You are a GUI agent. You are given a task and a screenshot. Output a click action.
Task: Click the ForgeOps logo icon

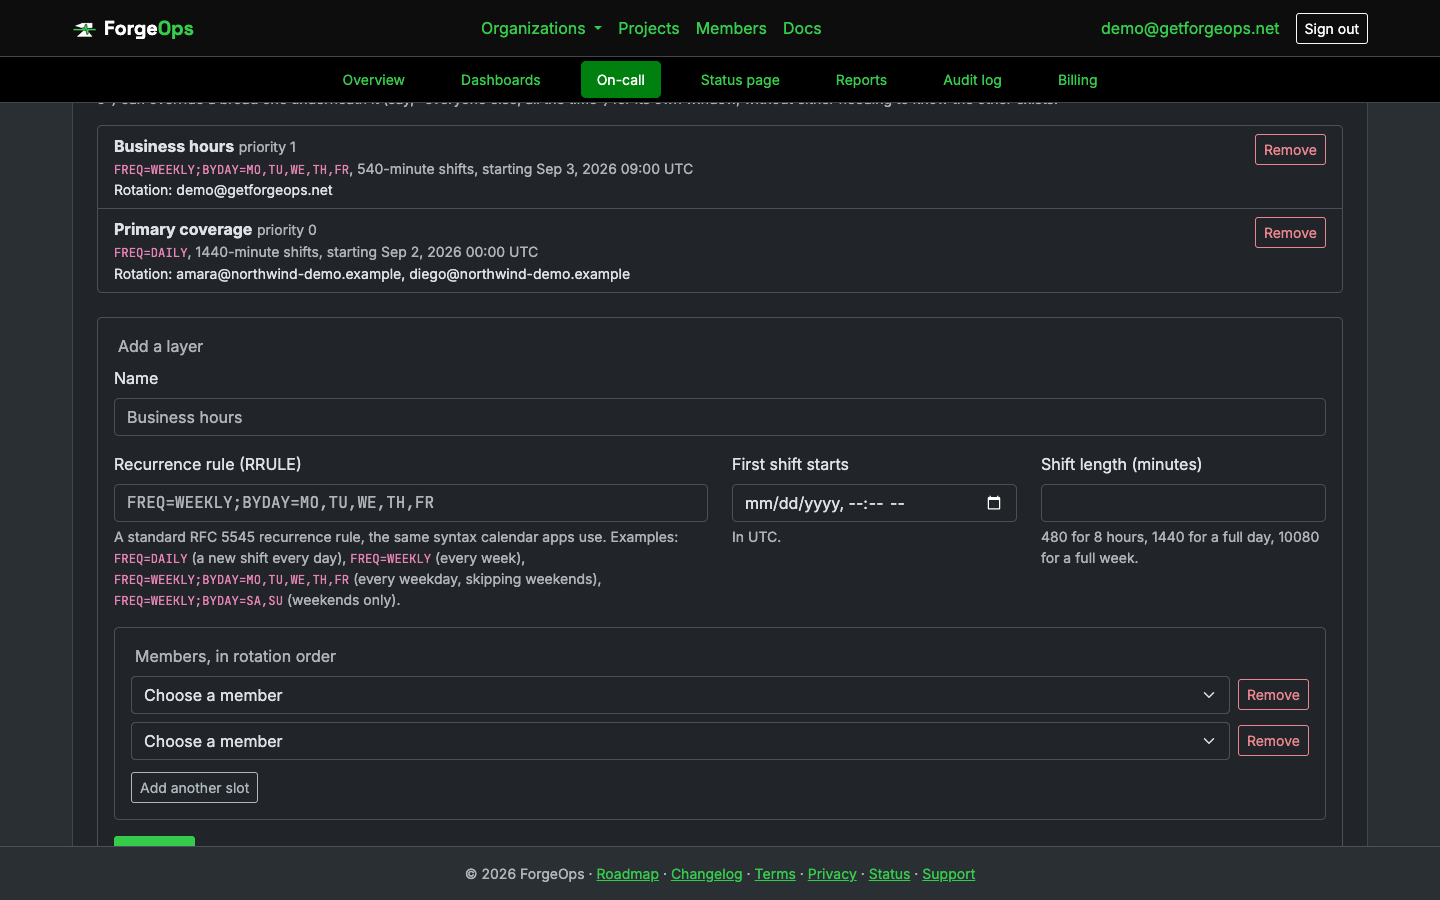coord(84,29)
